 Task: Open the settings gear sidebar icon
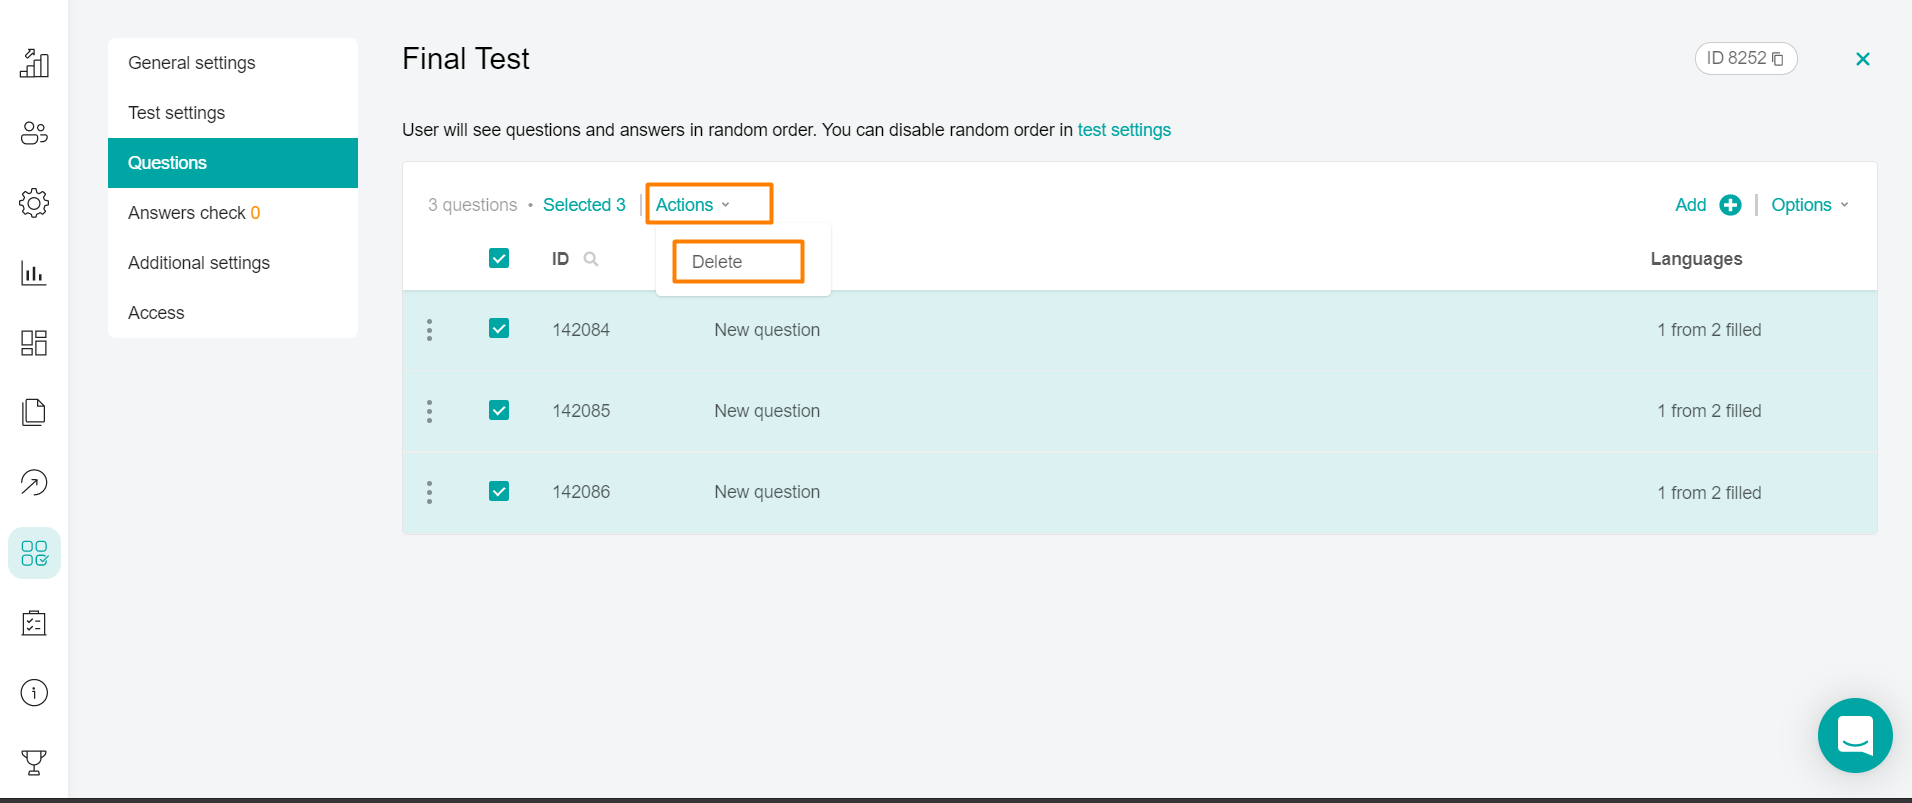34,203
